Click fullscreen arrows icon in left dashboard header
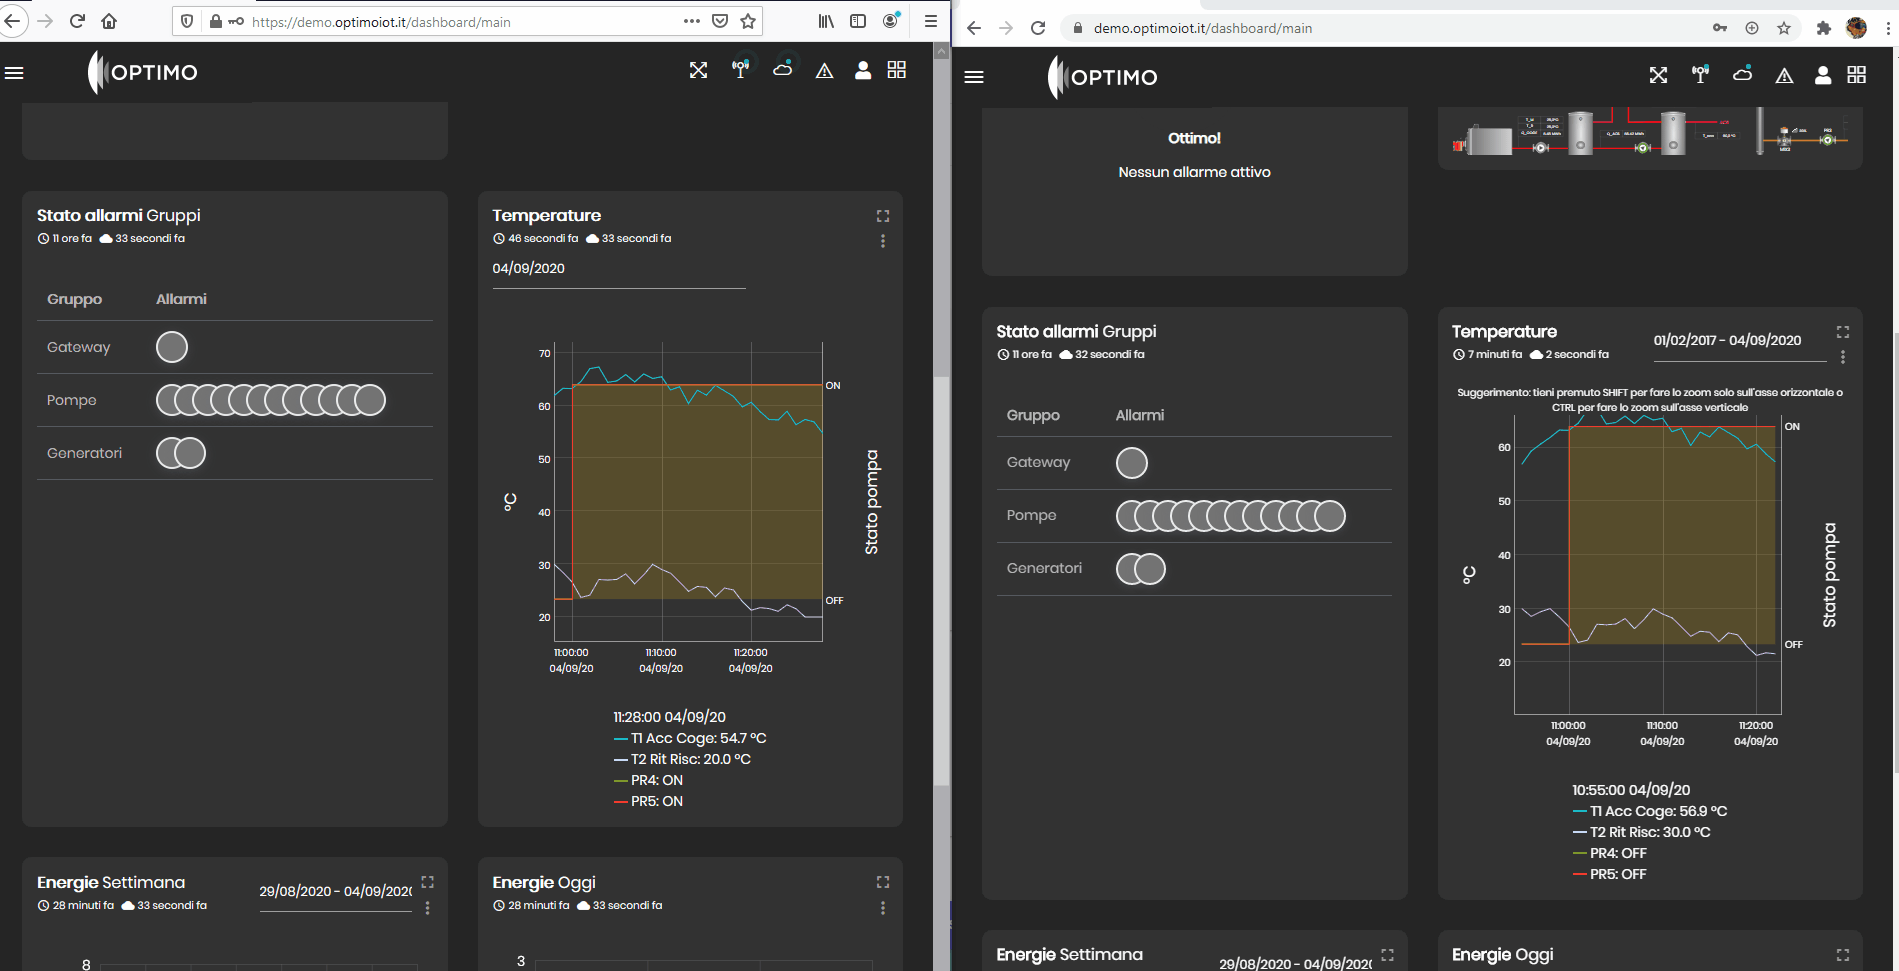The image size is (1899, 971). (x=698, y=70)
